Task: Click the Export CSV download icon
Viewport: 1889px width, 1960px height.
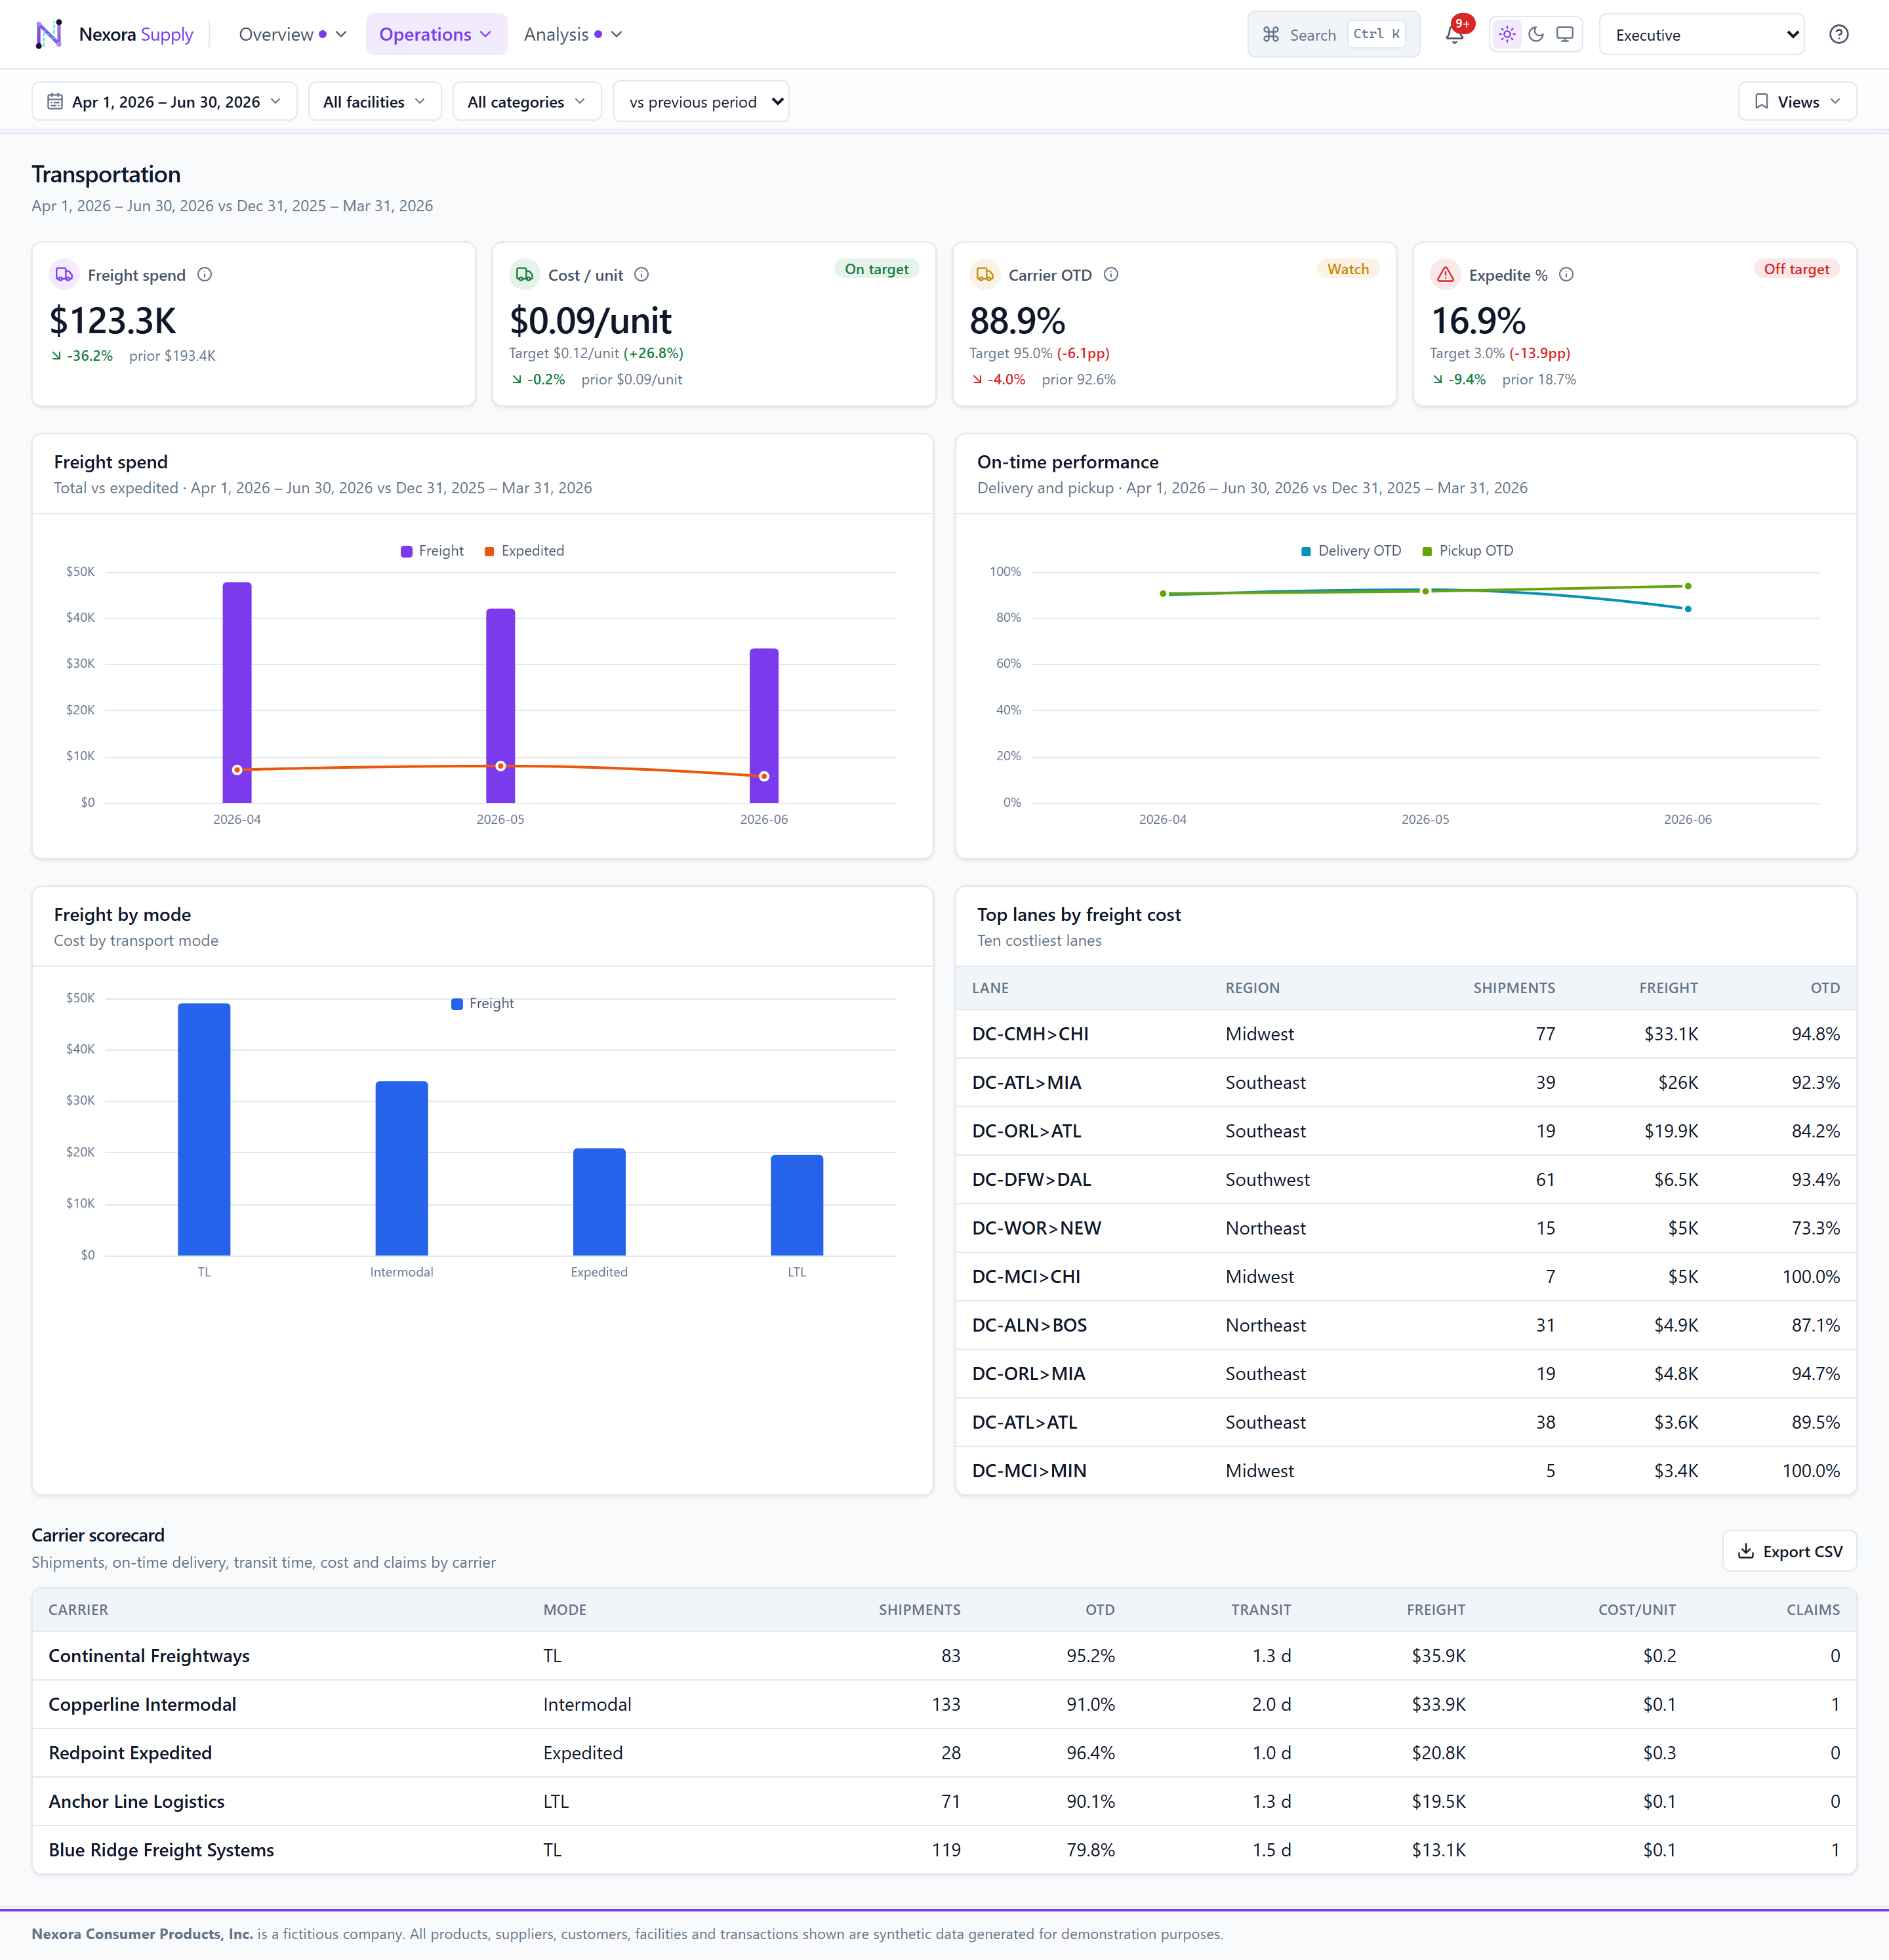Action: click(x=1746, y=1551)
